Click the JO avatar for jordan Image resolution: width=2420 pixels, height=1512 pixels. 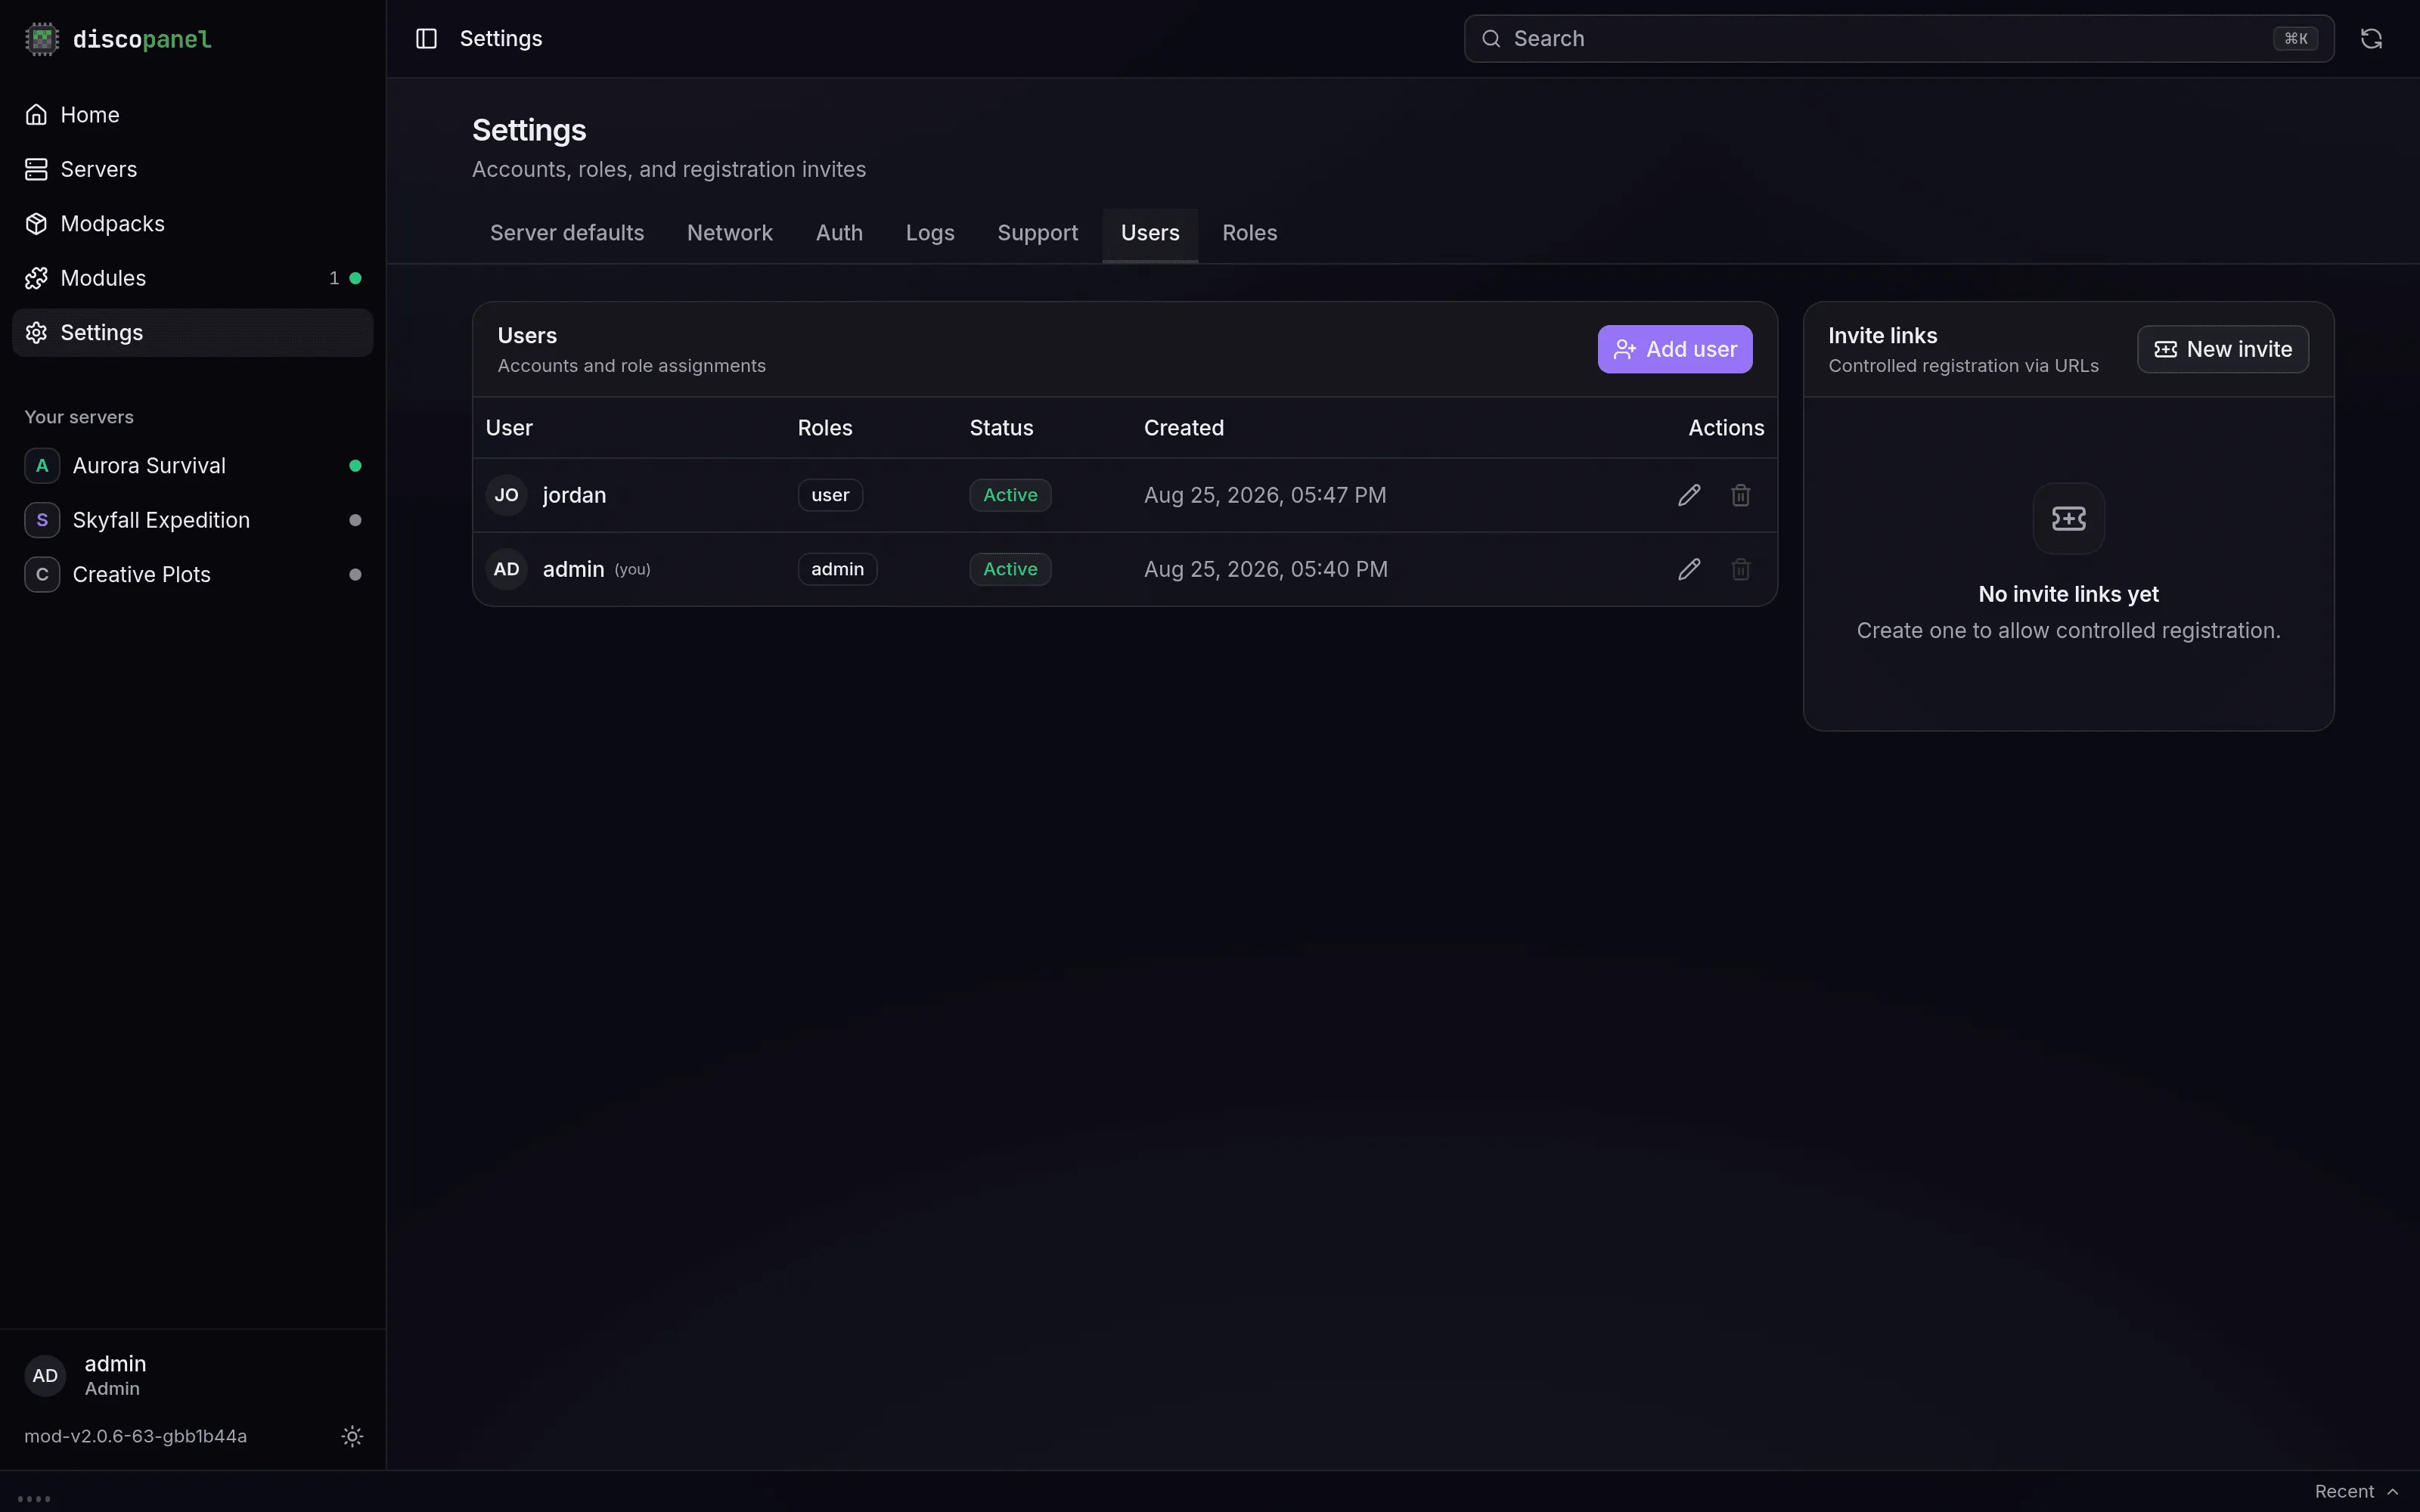coord(507,495)
